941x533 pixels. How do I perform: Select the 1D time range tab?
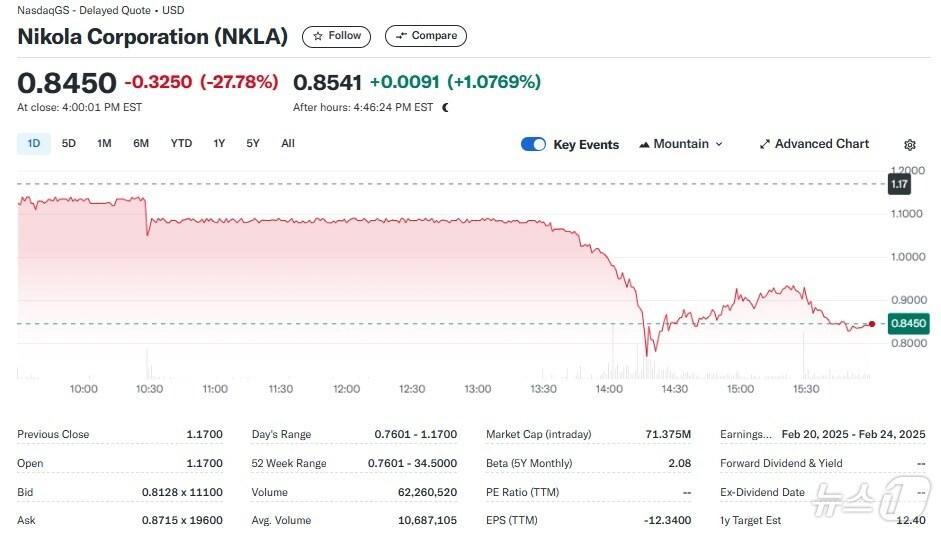[x=34, y=144]
